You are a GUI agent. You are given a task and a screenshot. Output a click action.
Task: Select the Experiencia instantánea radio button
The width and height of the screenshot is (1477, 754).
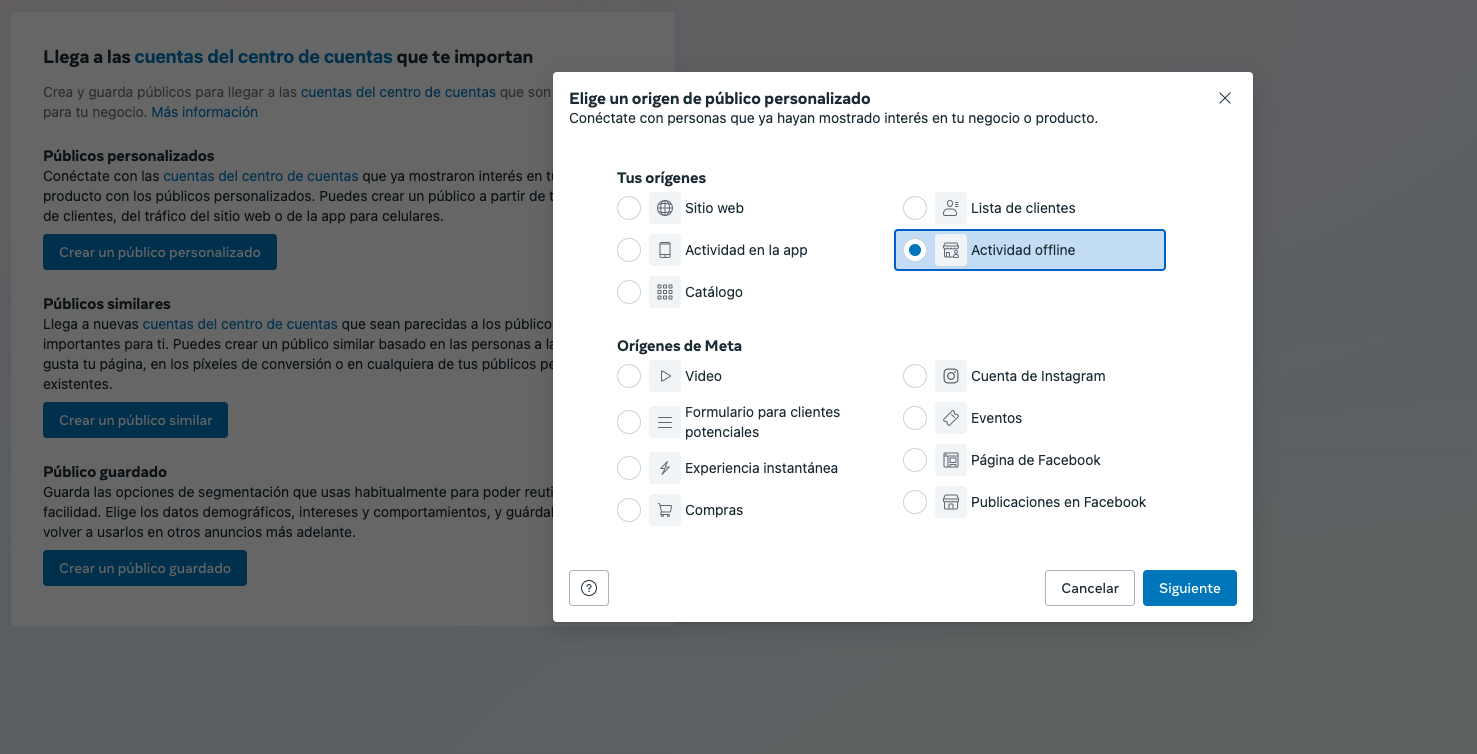(x=629, y=468)
